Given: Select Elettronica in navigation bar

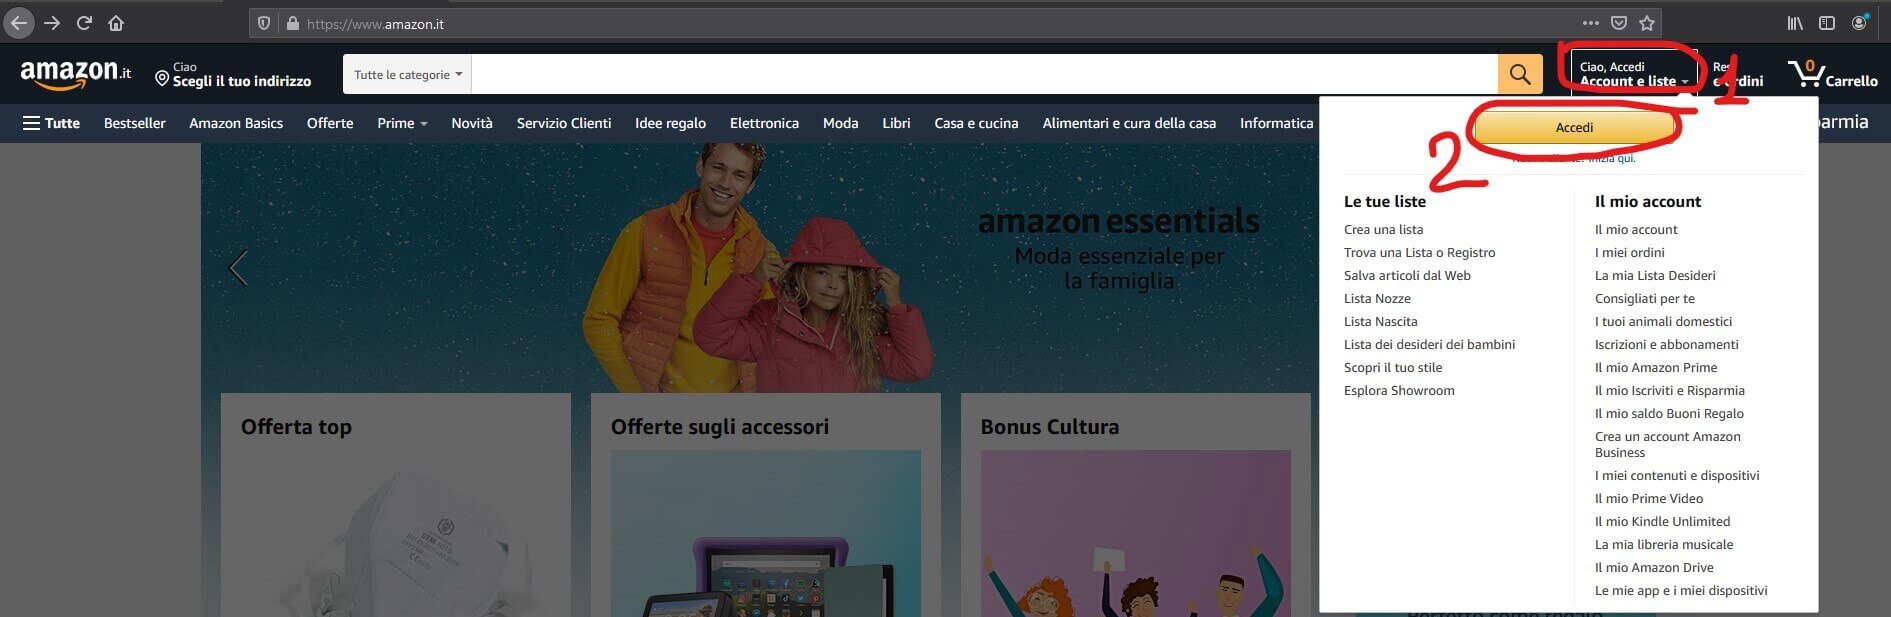Looking at the screenshot, I should (x=764, y=123).
